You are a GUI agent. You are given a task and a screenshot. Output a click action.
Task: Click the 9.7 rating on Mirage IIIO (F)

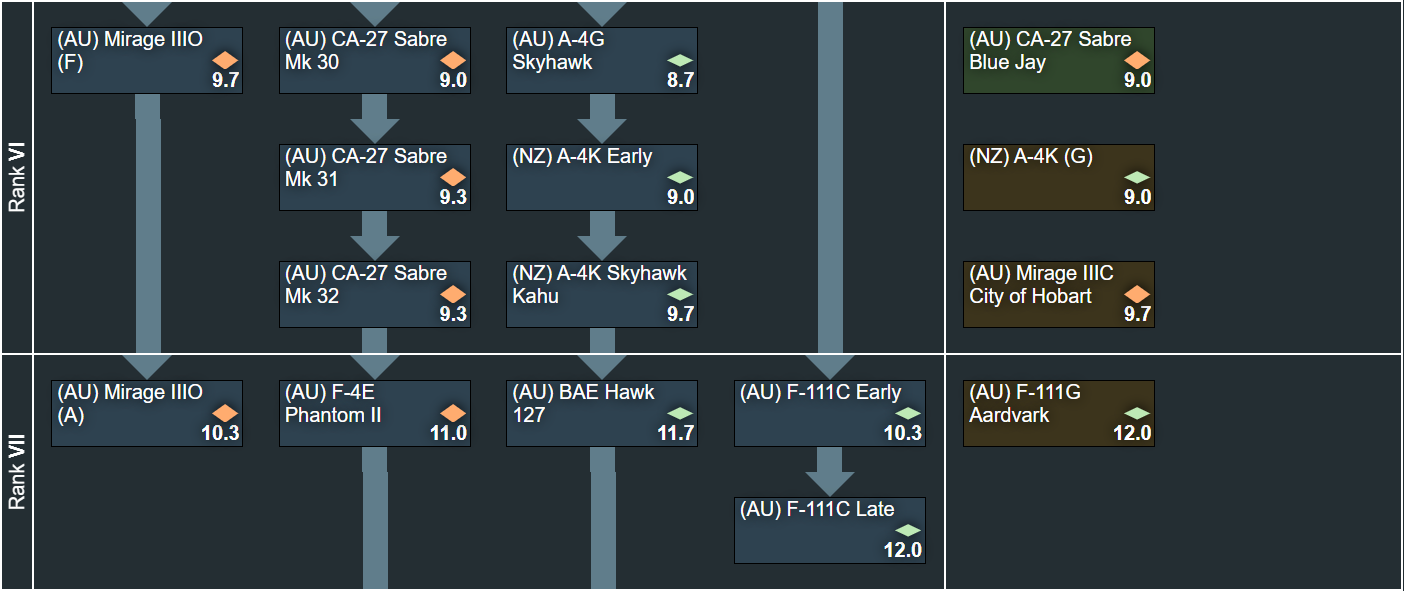(226, 80)
